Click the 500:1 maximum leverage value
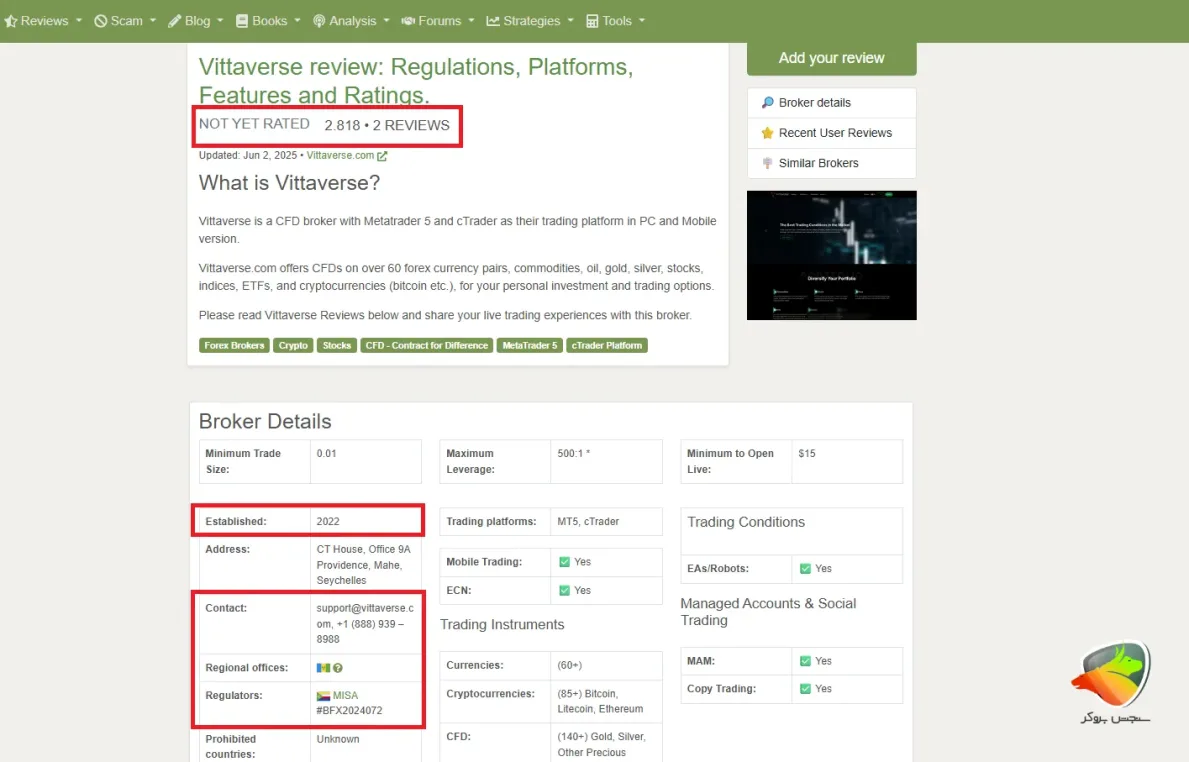The height and width of the screenshot is (762, 1189). [573, 453]
